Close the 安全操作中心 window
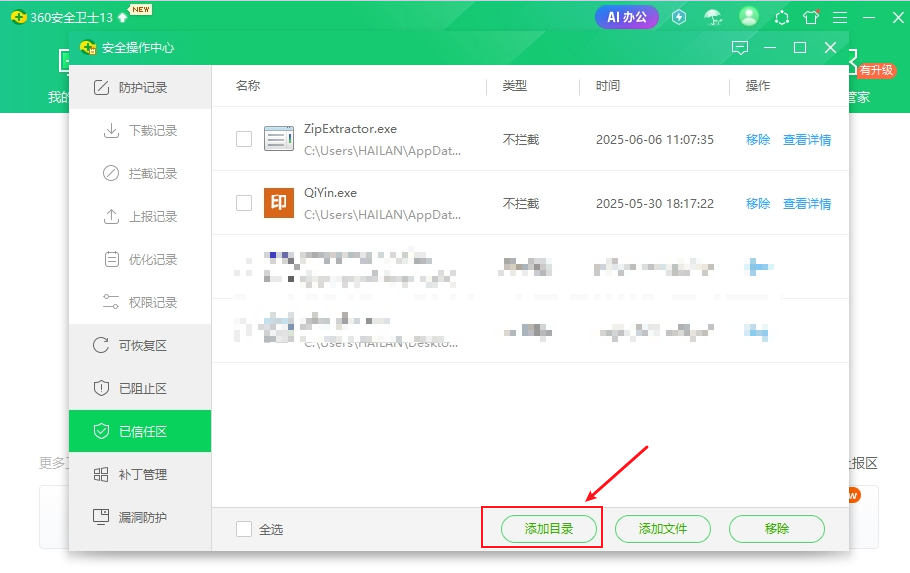 pyautogui.click(x=830, y=48)
